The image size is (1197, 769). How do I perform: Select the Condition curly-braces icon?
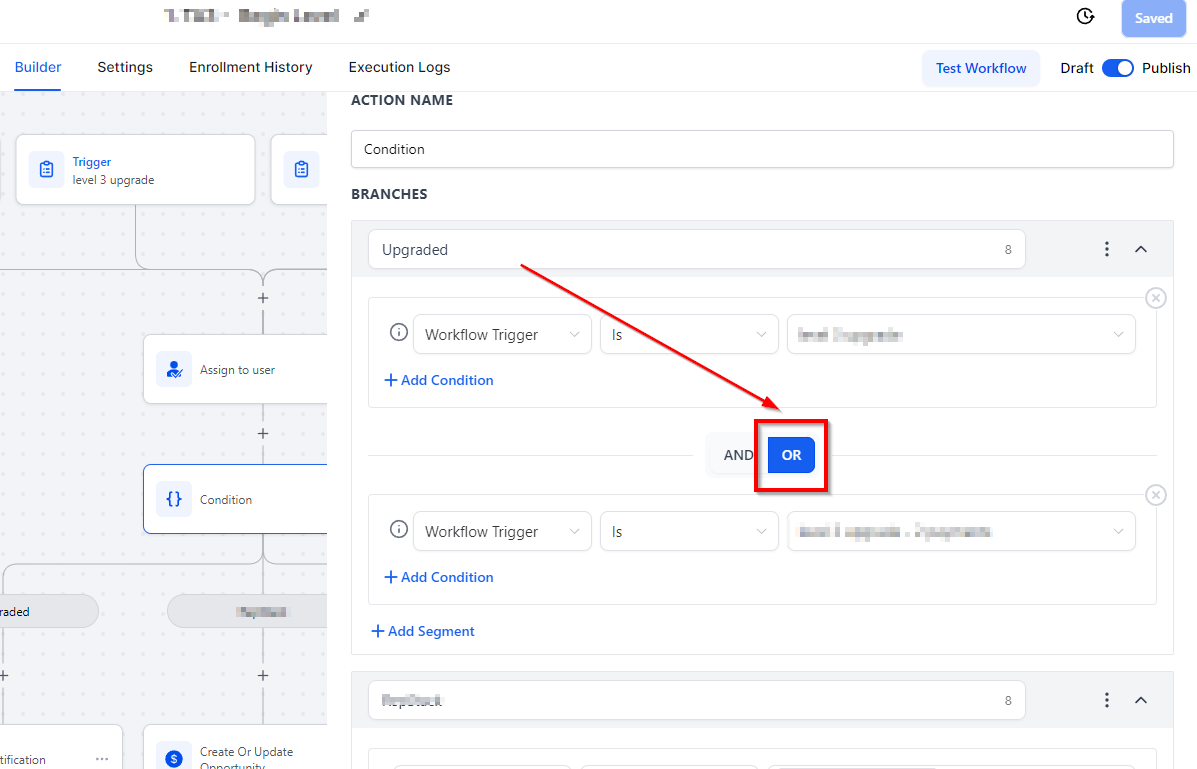click(174, 499)
